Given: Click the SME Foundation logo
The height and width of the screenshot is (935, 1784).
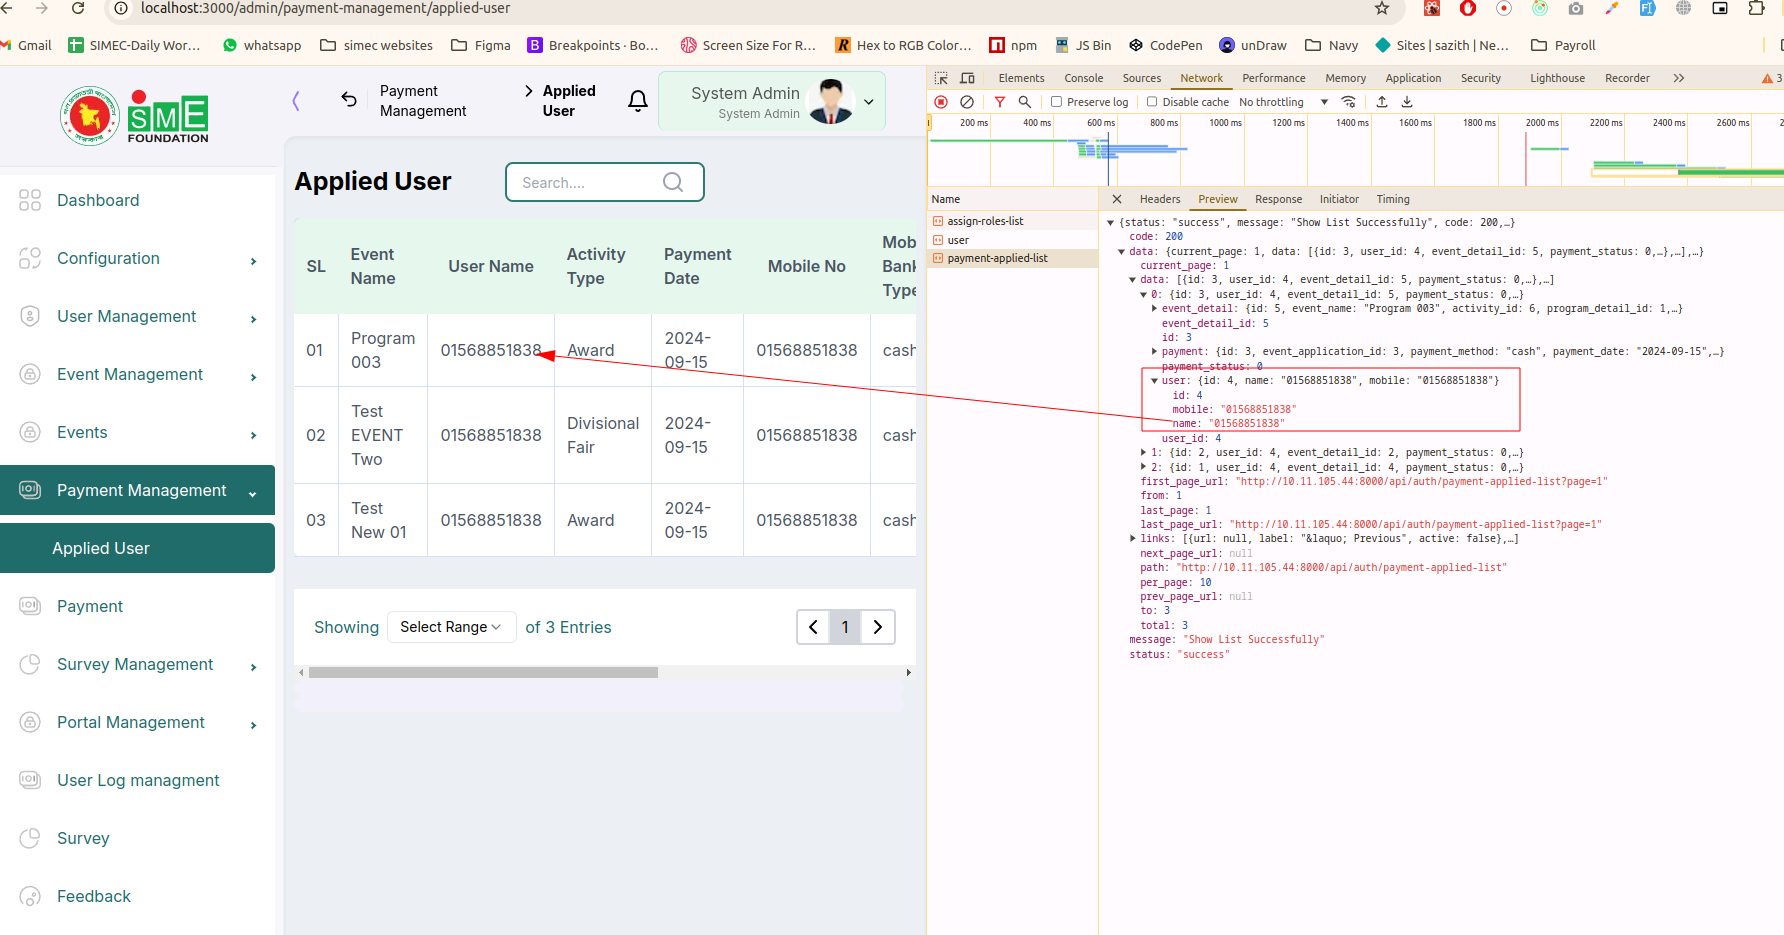Looking at the screenshot, I should (134, 116).
